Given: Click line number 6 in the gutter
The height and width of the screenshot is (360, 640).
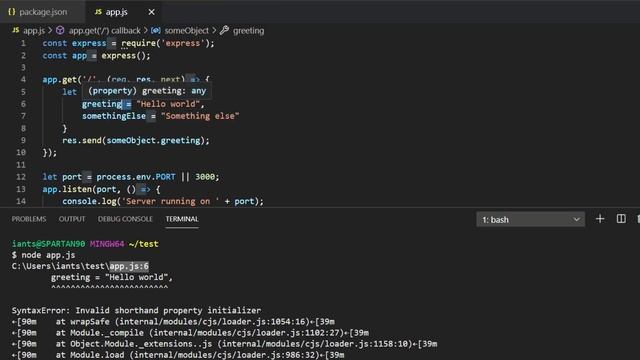Looking at the screenshot, I should 23,104.
